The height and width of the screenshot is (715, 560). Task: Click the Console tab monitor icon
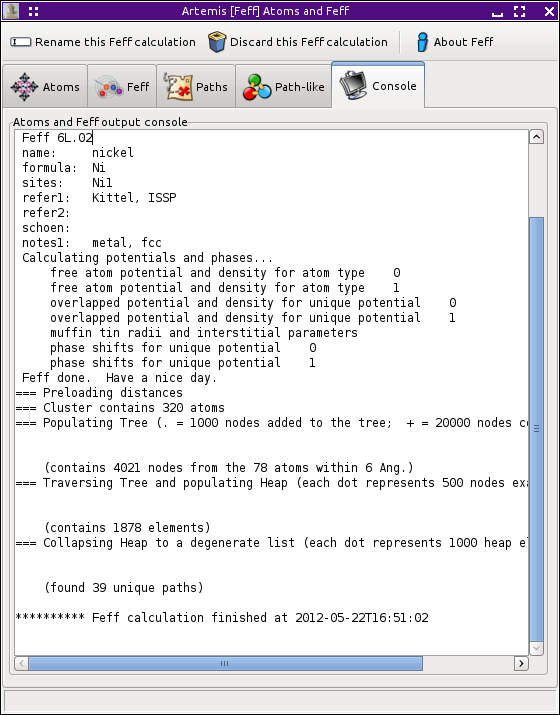353,85
